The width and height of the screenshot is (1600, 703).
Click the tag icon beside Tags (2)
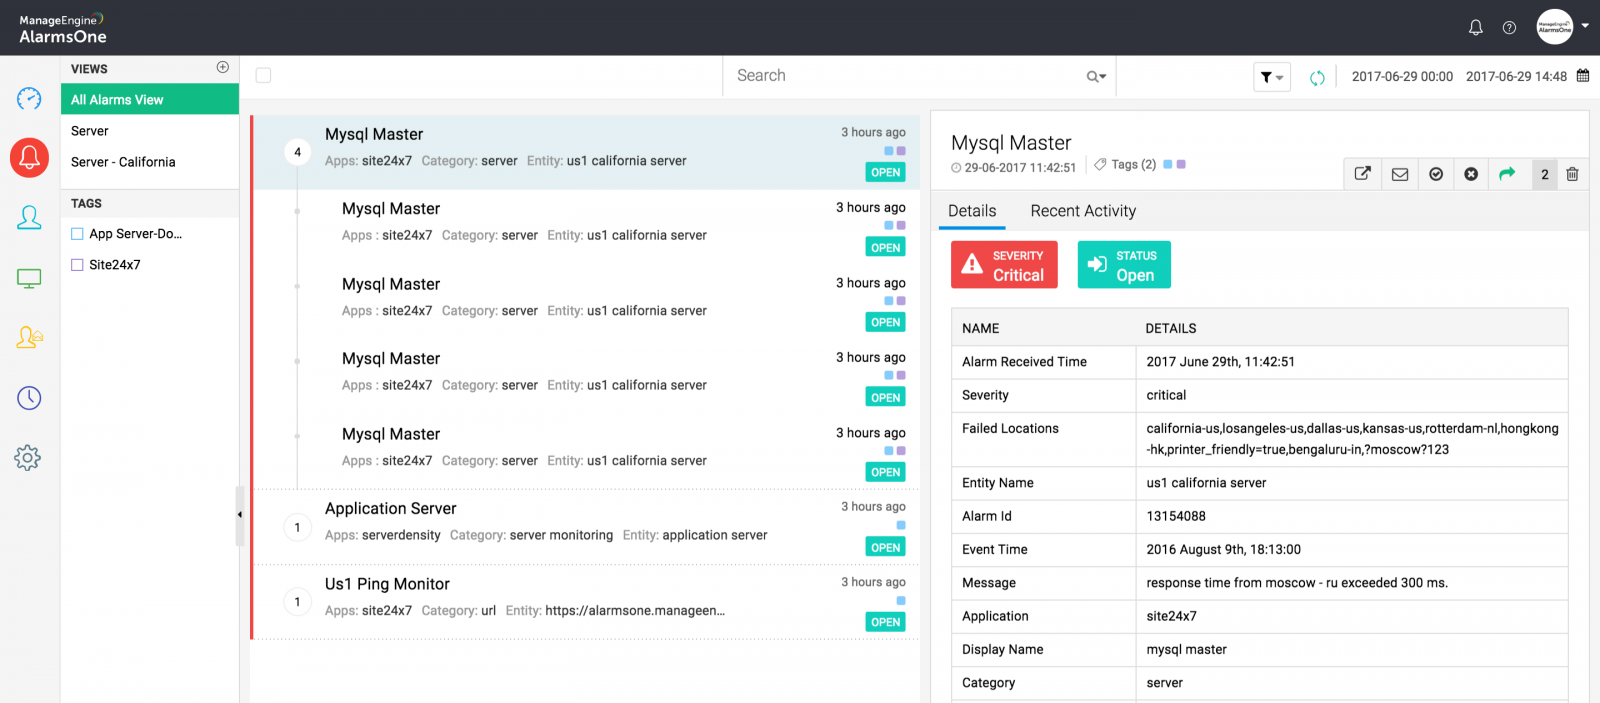point(1100,164)
